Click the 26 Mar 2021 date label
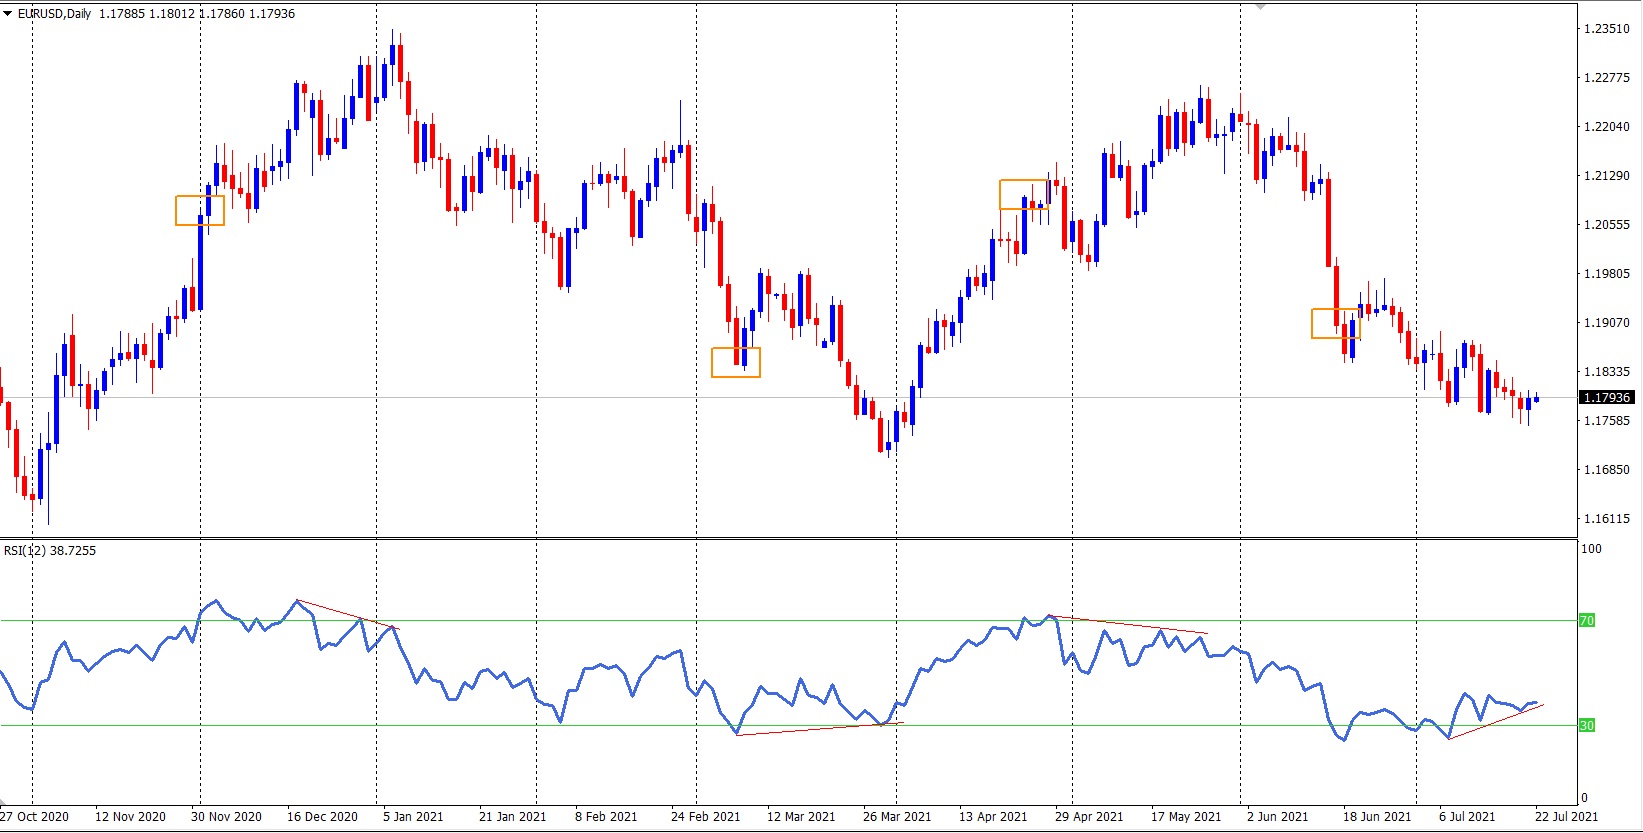Viewport: 1643px width, 833px height. tap(897, 817)
